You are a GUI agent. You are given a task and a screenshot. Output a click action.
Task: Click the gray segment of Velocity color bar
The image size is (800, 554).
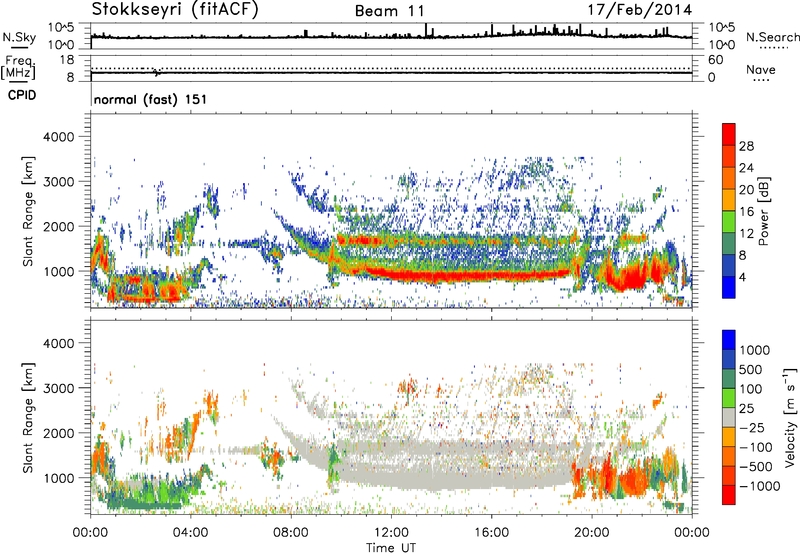point(729,417)
